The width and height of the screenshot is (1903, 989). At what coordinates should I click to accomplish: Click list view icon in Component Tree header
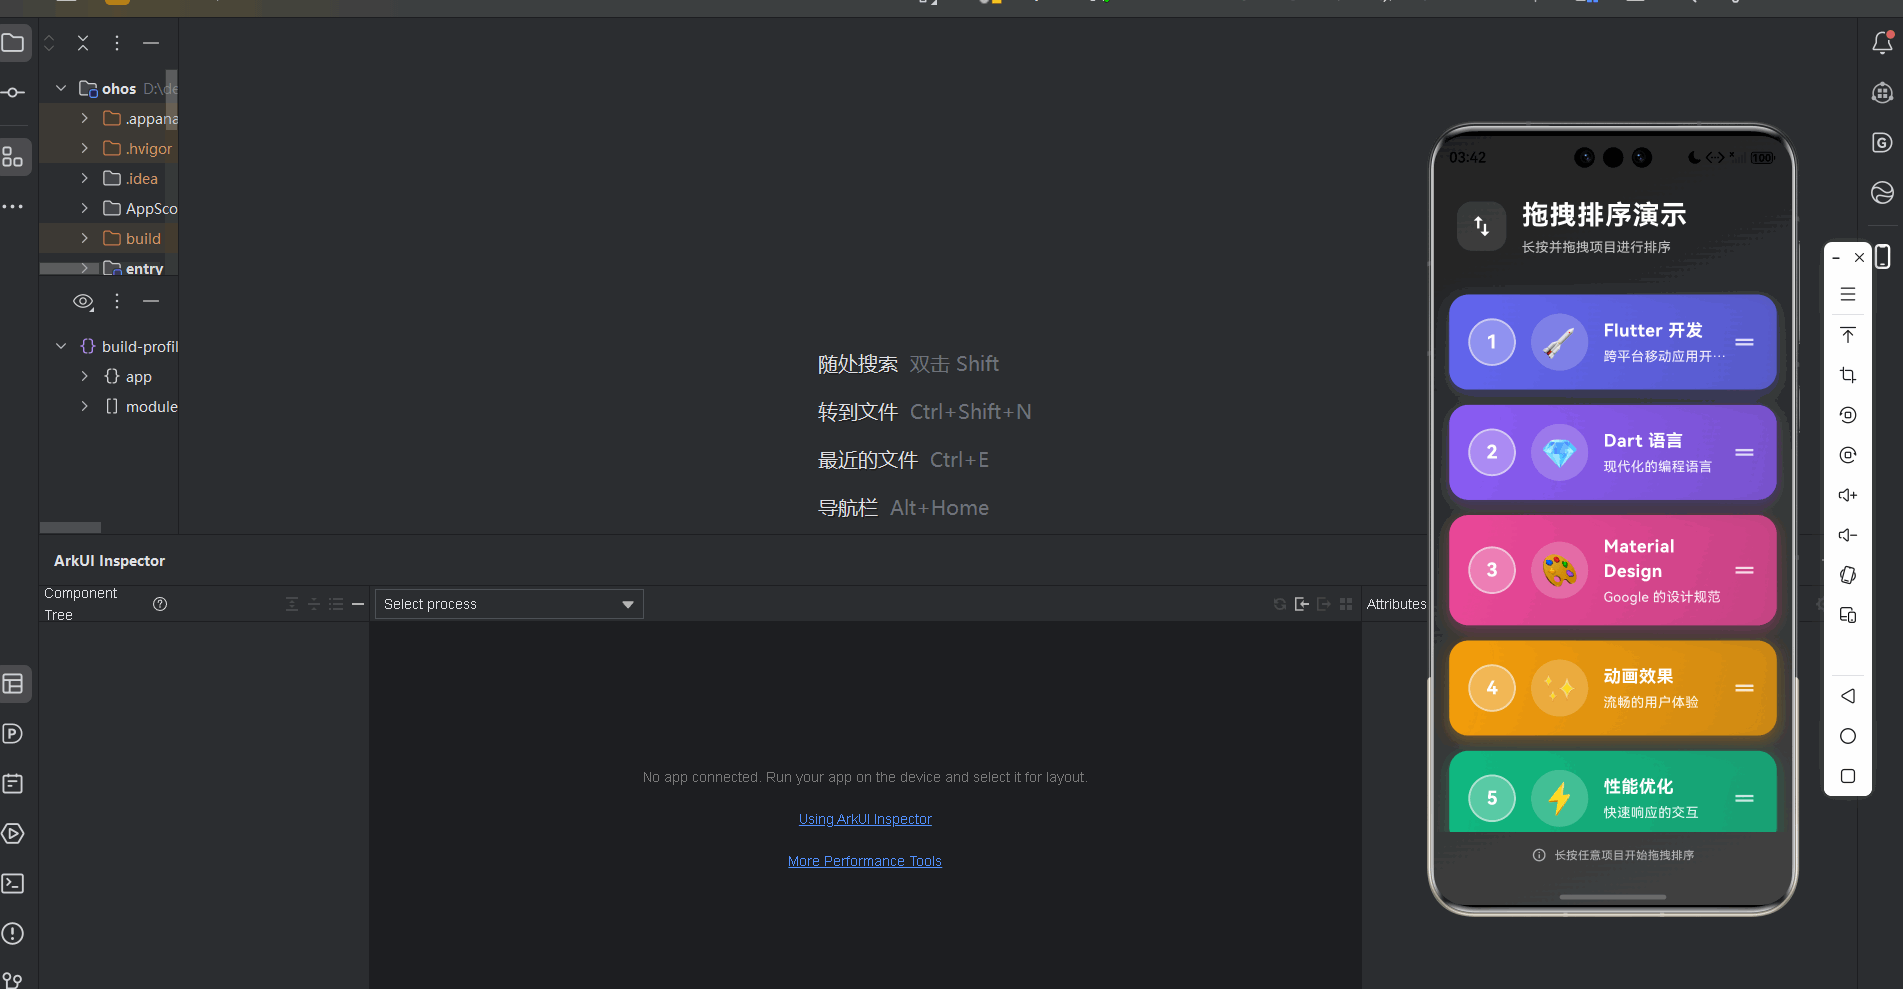click(336, 604)
